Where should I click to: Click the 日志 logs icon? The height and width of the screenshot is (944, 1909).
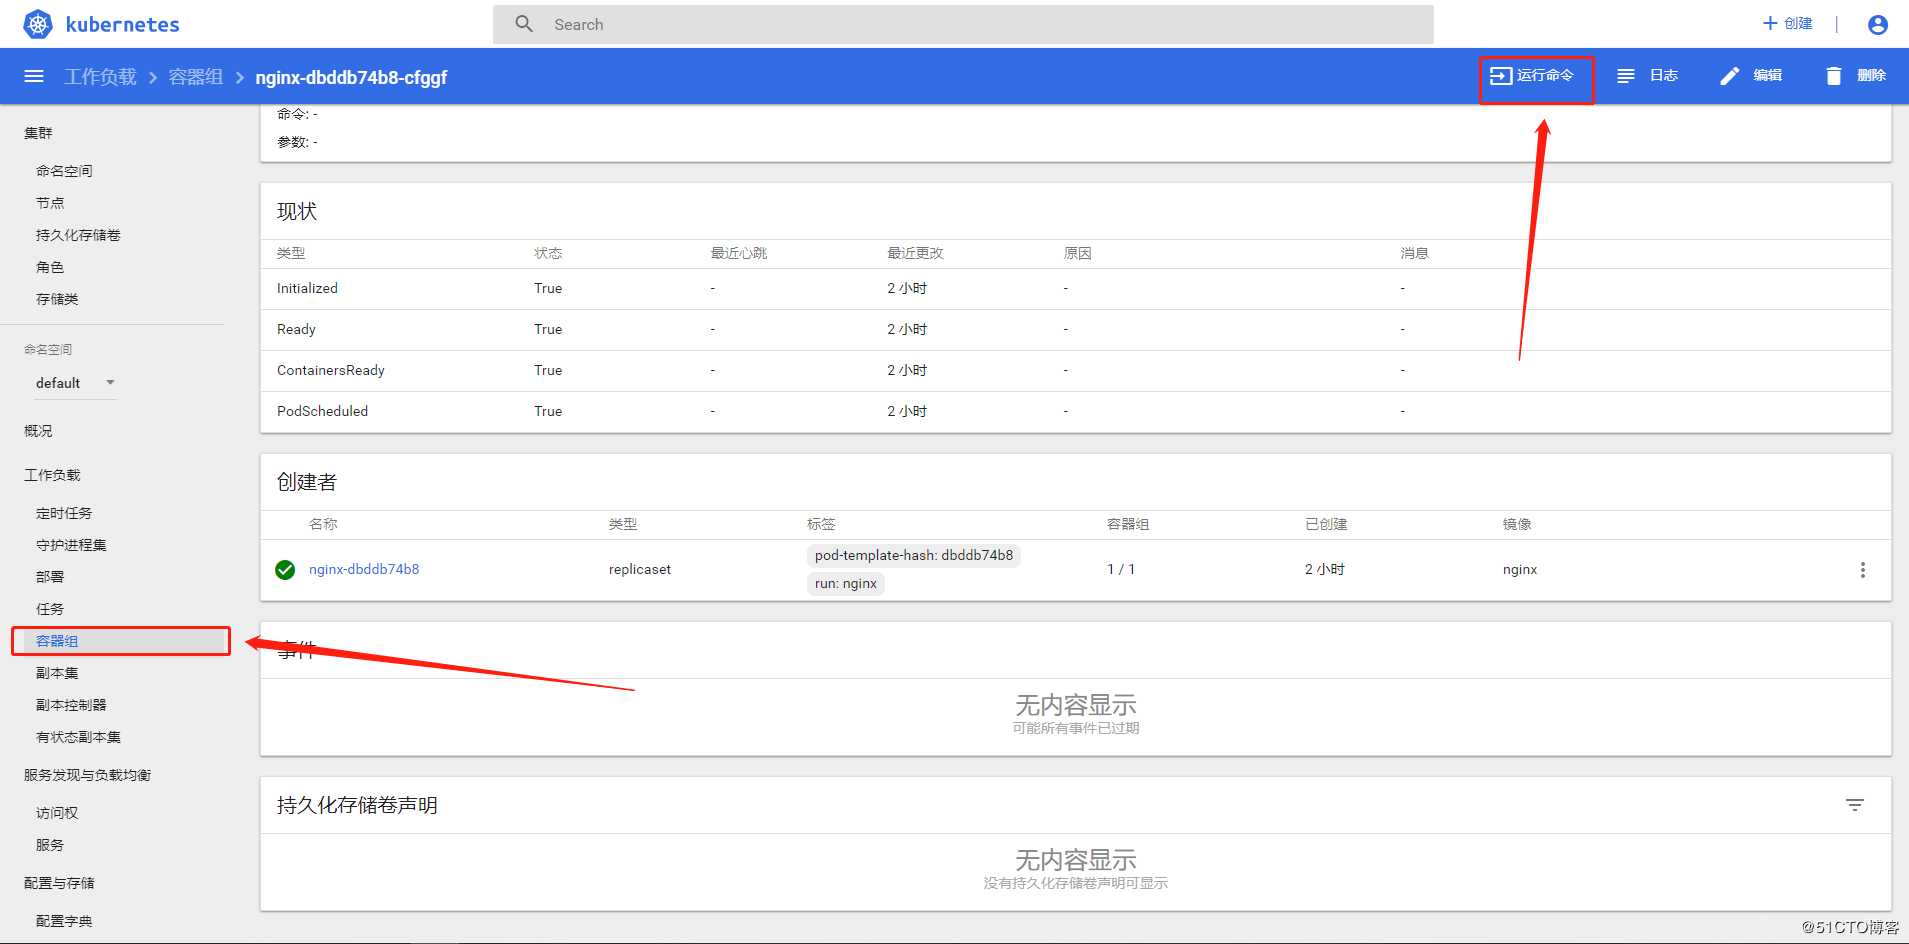[1626, 76]
